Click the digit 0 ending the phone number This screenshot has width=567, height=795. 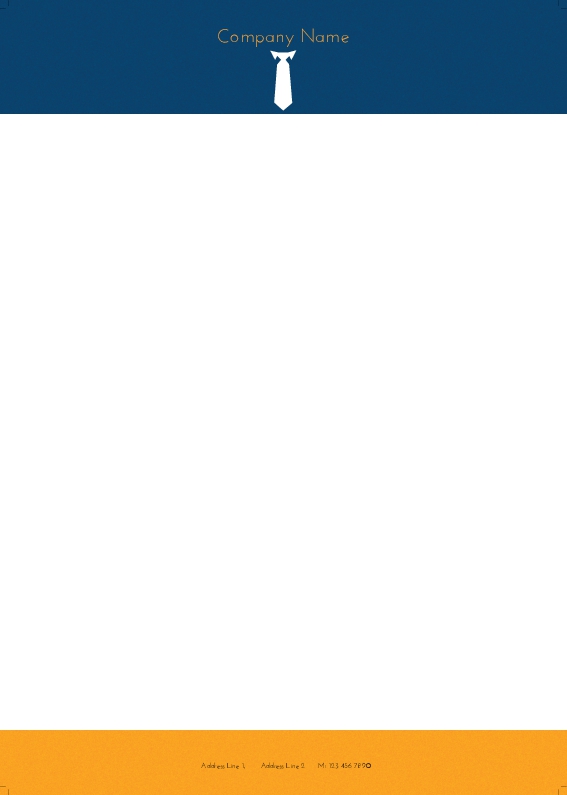pyautogui.click(x=369, y=766)
